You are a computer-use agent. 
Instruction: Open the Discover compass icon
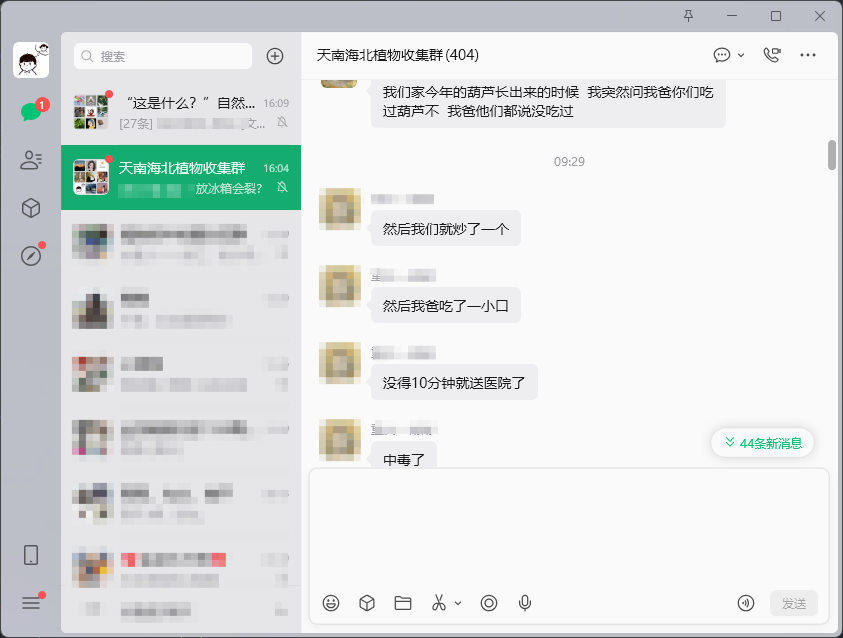click(x=31, y=255)
